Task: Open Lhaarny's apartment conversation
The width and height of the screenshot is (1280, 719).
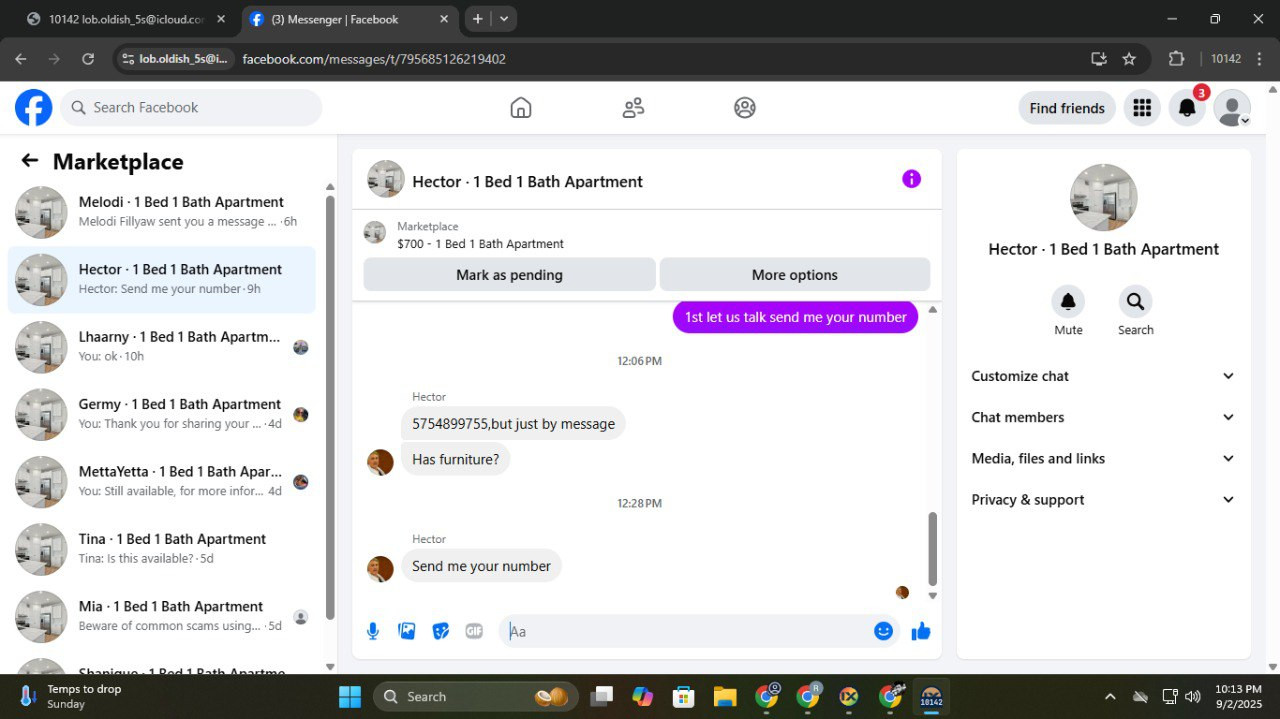Action: pyautogui.click(x=162, y=347)
